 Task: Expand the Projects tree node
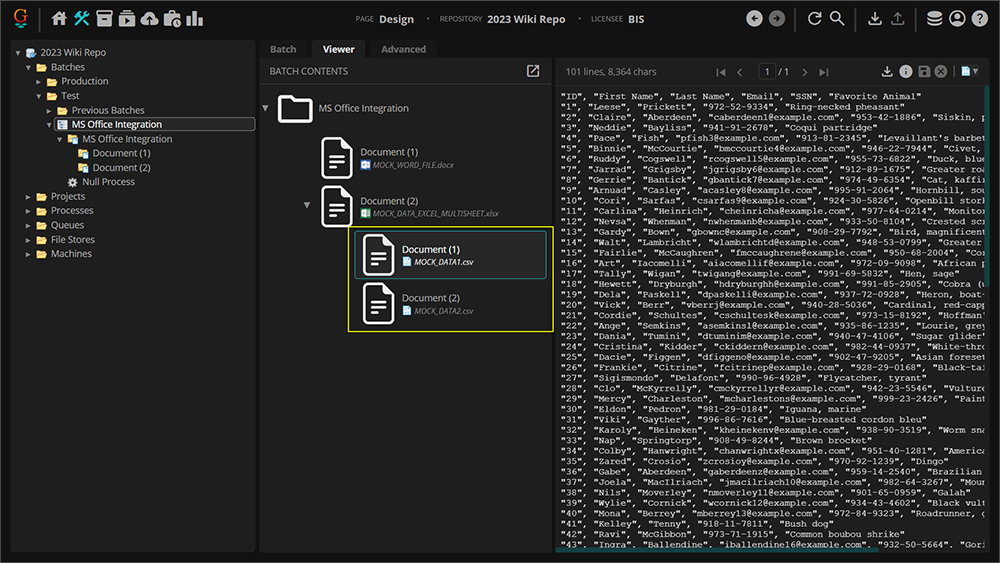pyautogui.click(x=29, y=197)
